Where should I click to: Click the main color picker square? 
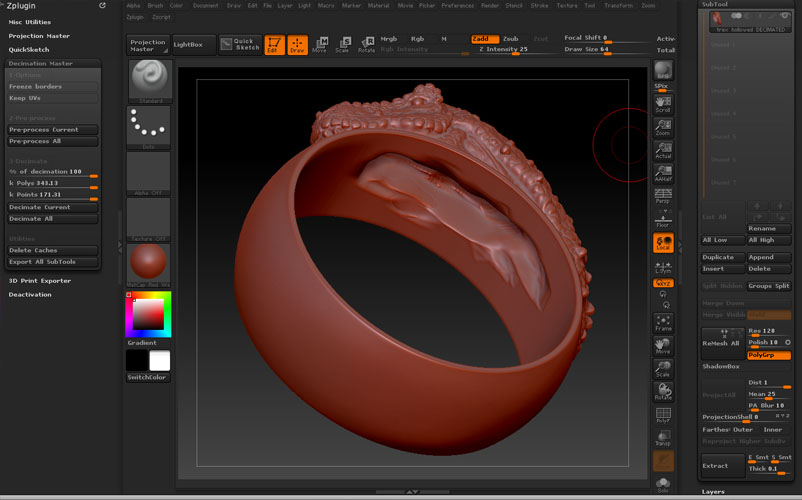click(148, 314)
